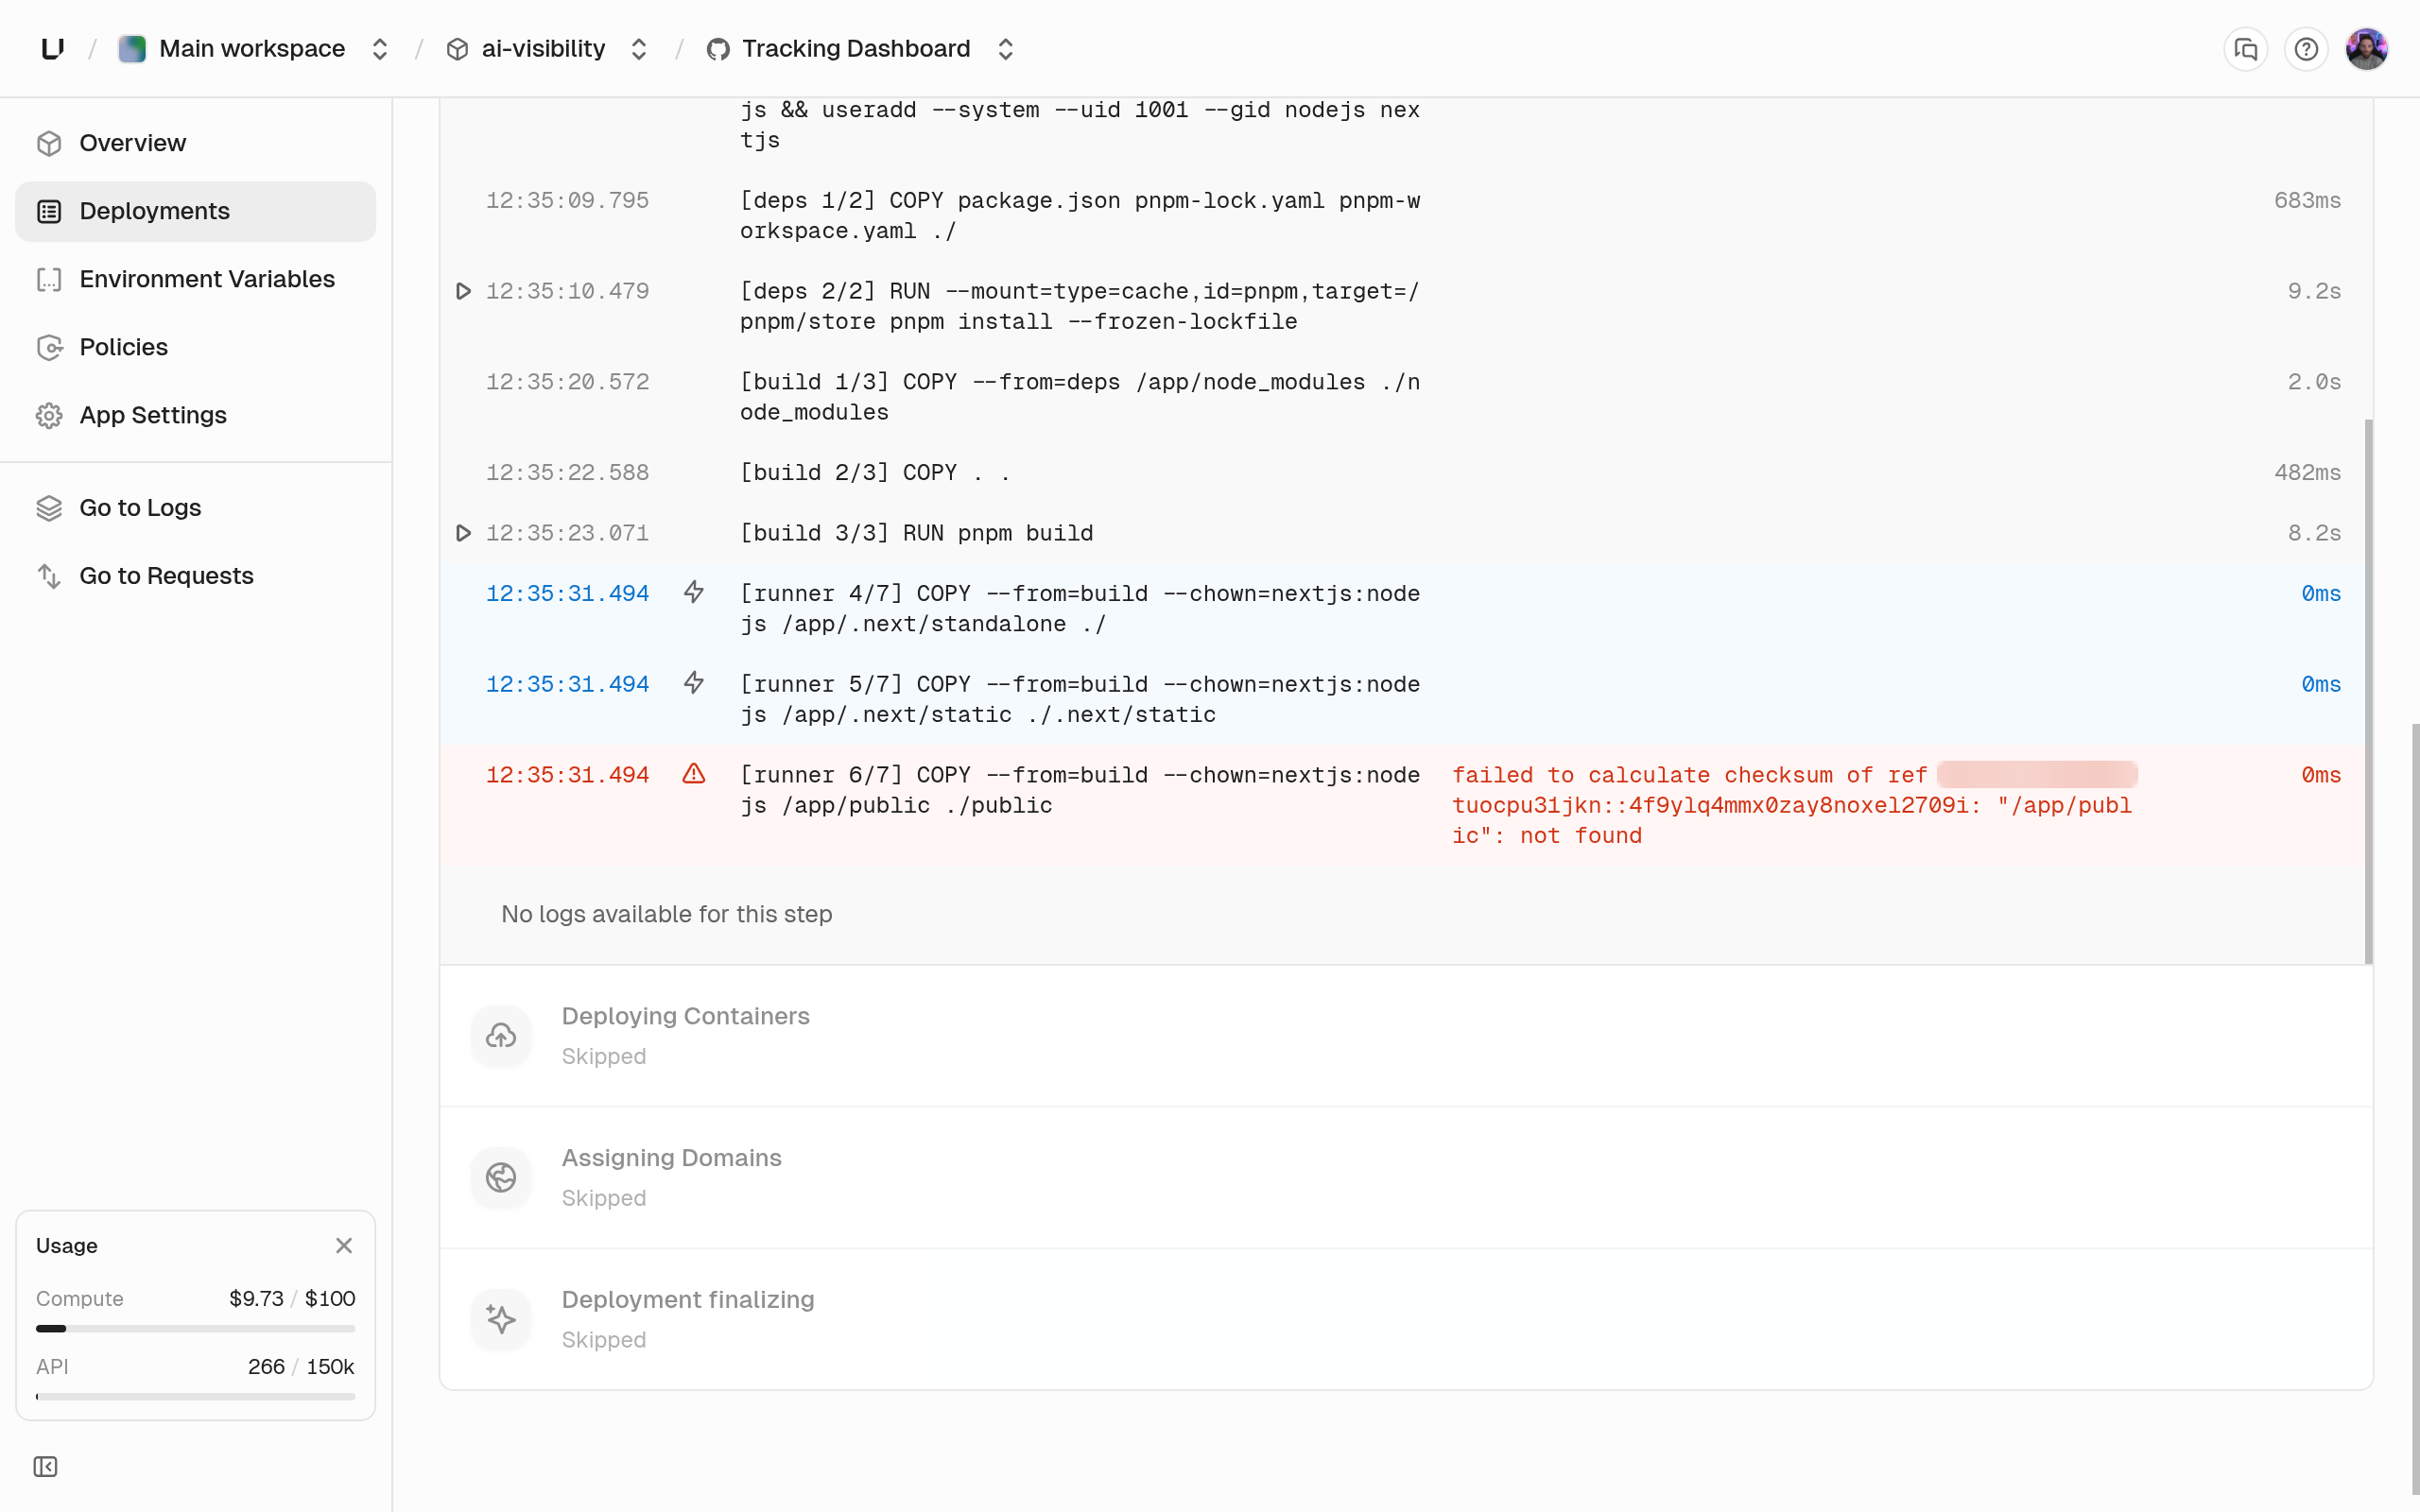Click the Go to Requests arrows icon

(49, 576)
